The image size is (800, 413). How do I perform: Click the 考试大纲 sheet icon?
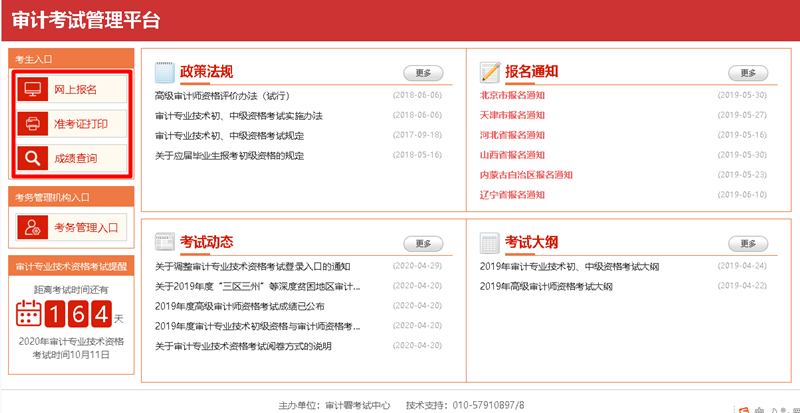click(490, 242)
